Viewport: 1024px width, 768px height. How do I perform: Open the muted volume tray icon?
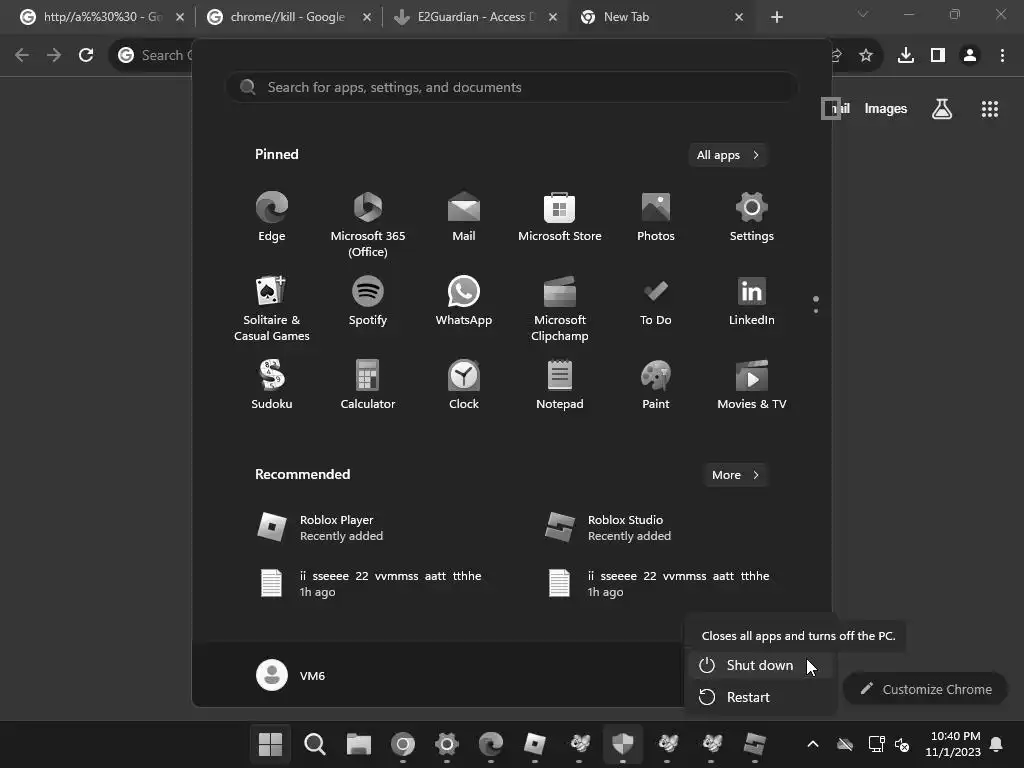click(902, 744)
